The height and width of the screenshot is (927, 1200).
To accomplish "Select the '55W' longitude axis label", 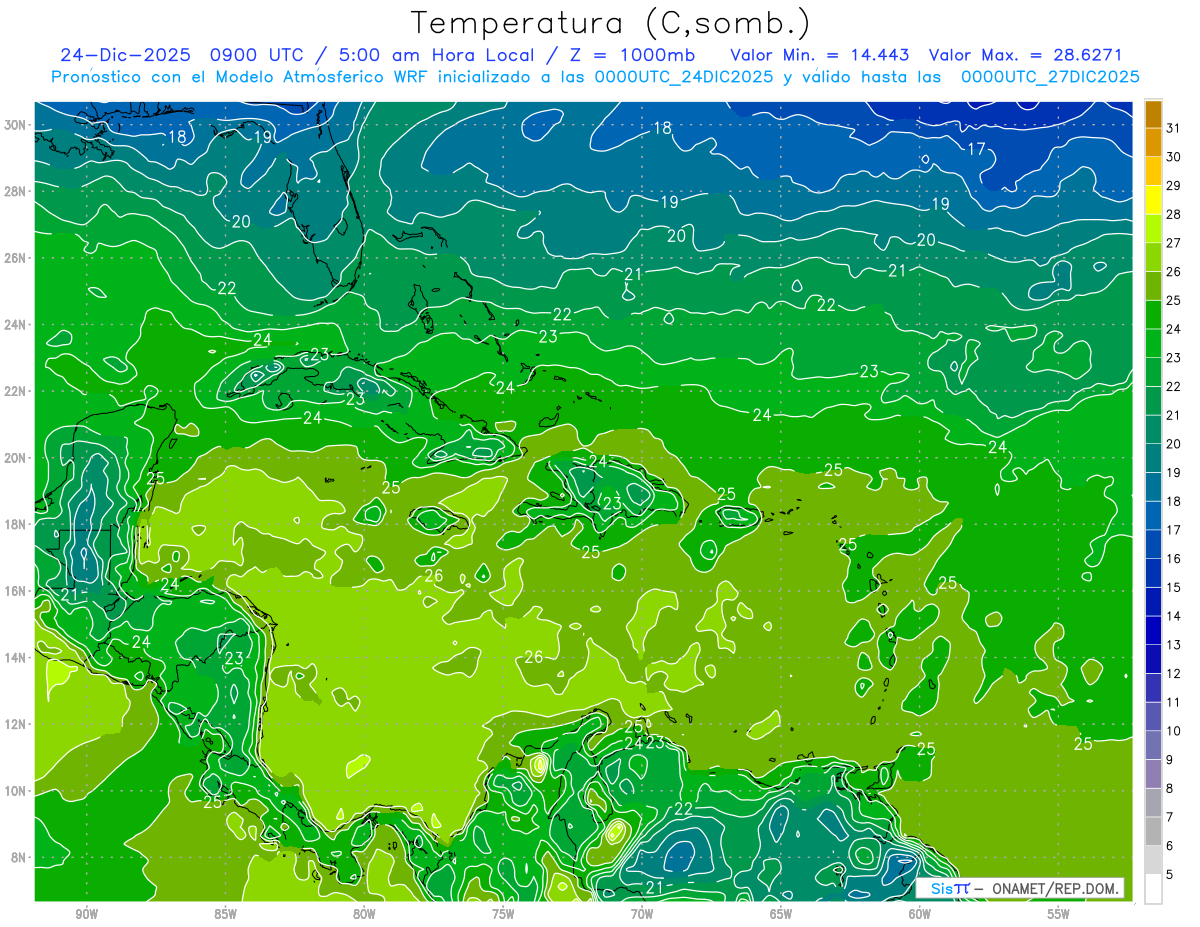I will [x=1059, y=914].
